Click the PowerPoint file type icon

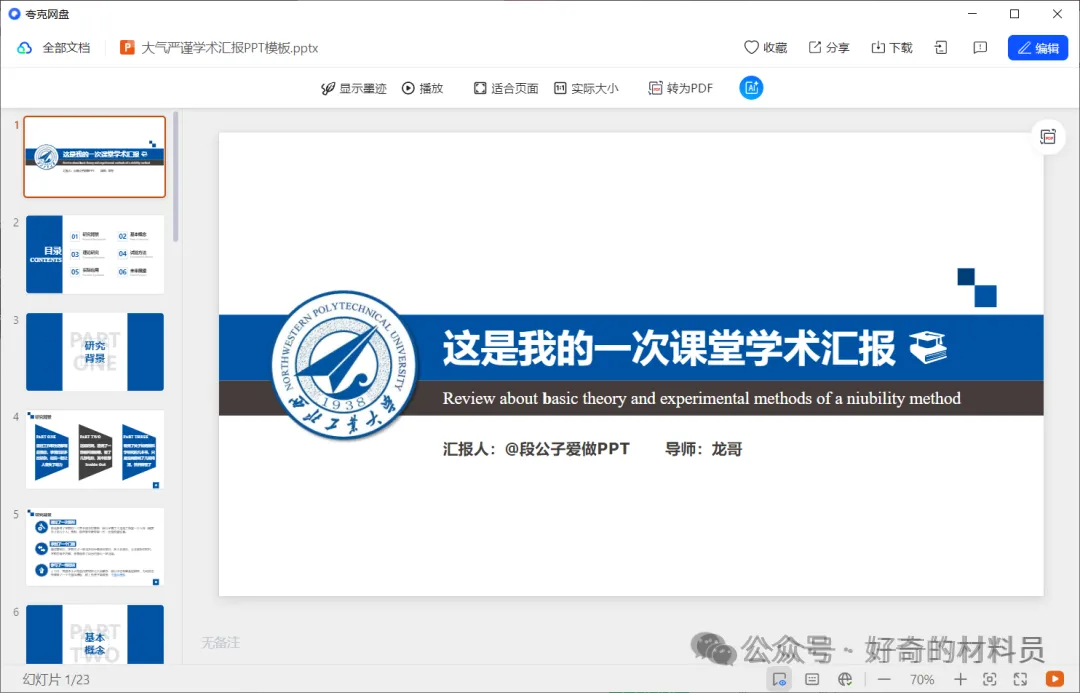coord(127,48)
